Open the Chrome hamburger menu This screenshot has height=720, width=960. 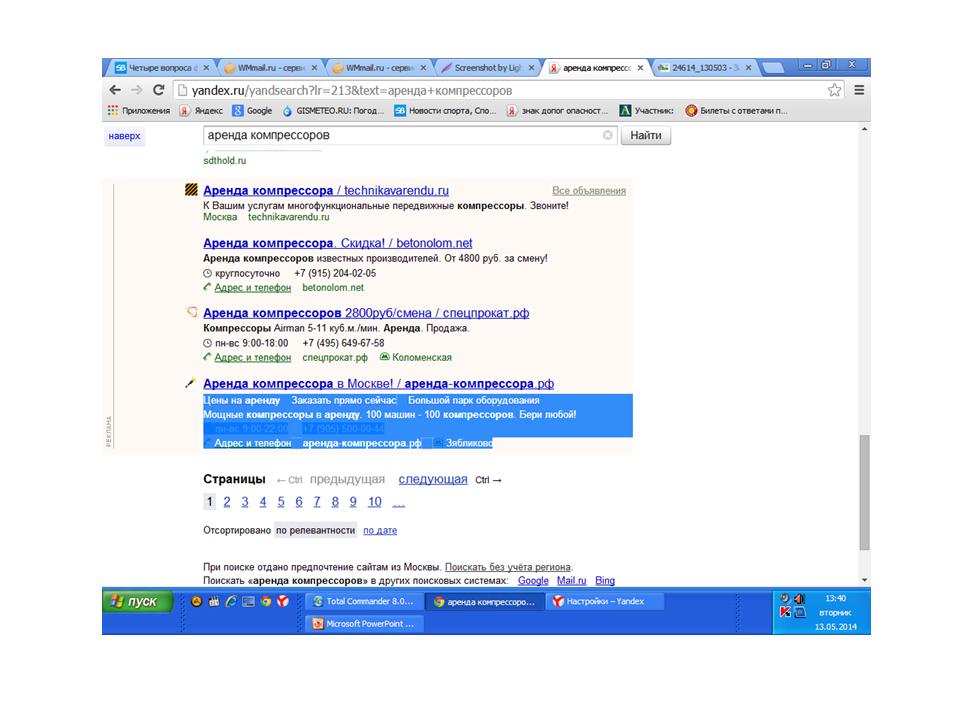(859, 90)
